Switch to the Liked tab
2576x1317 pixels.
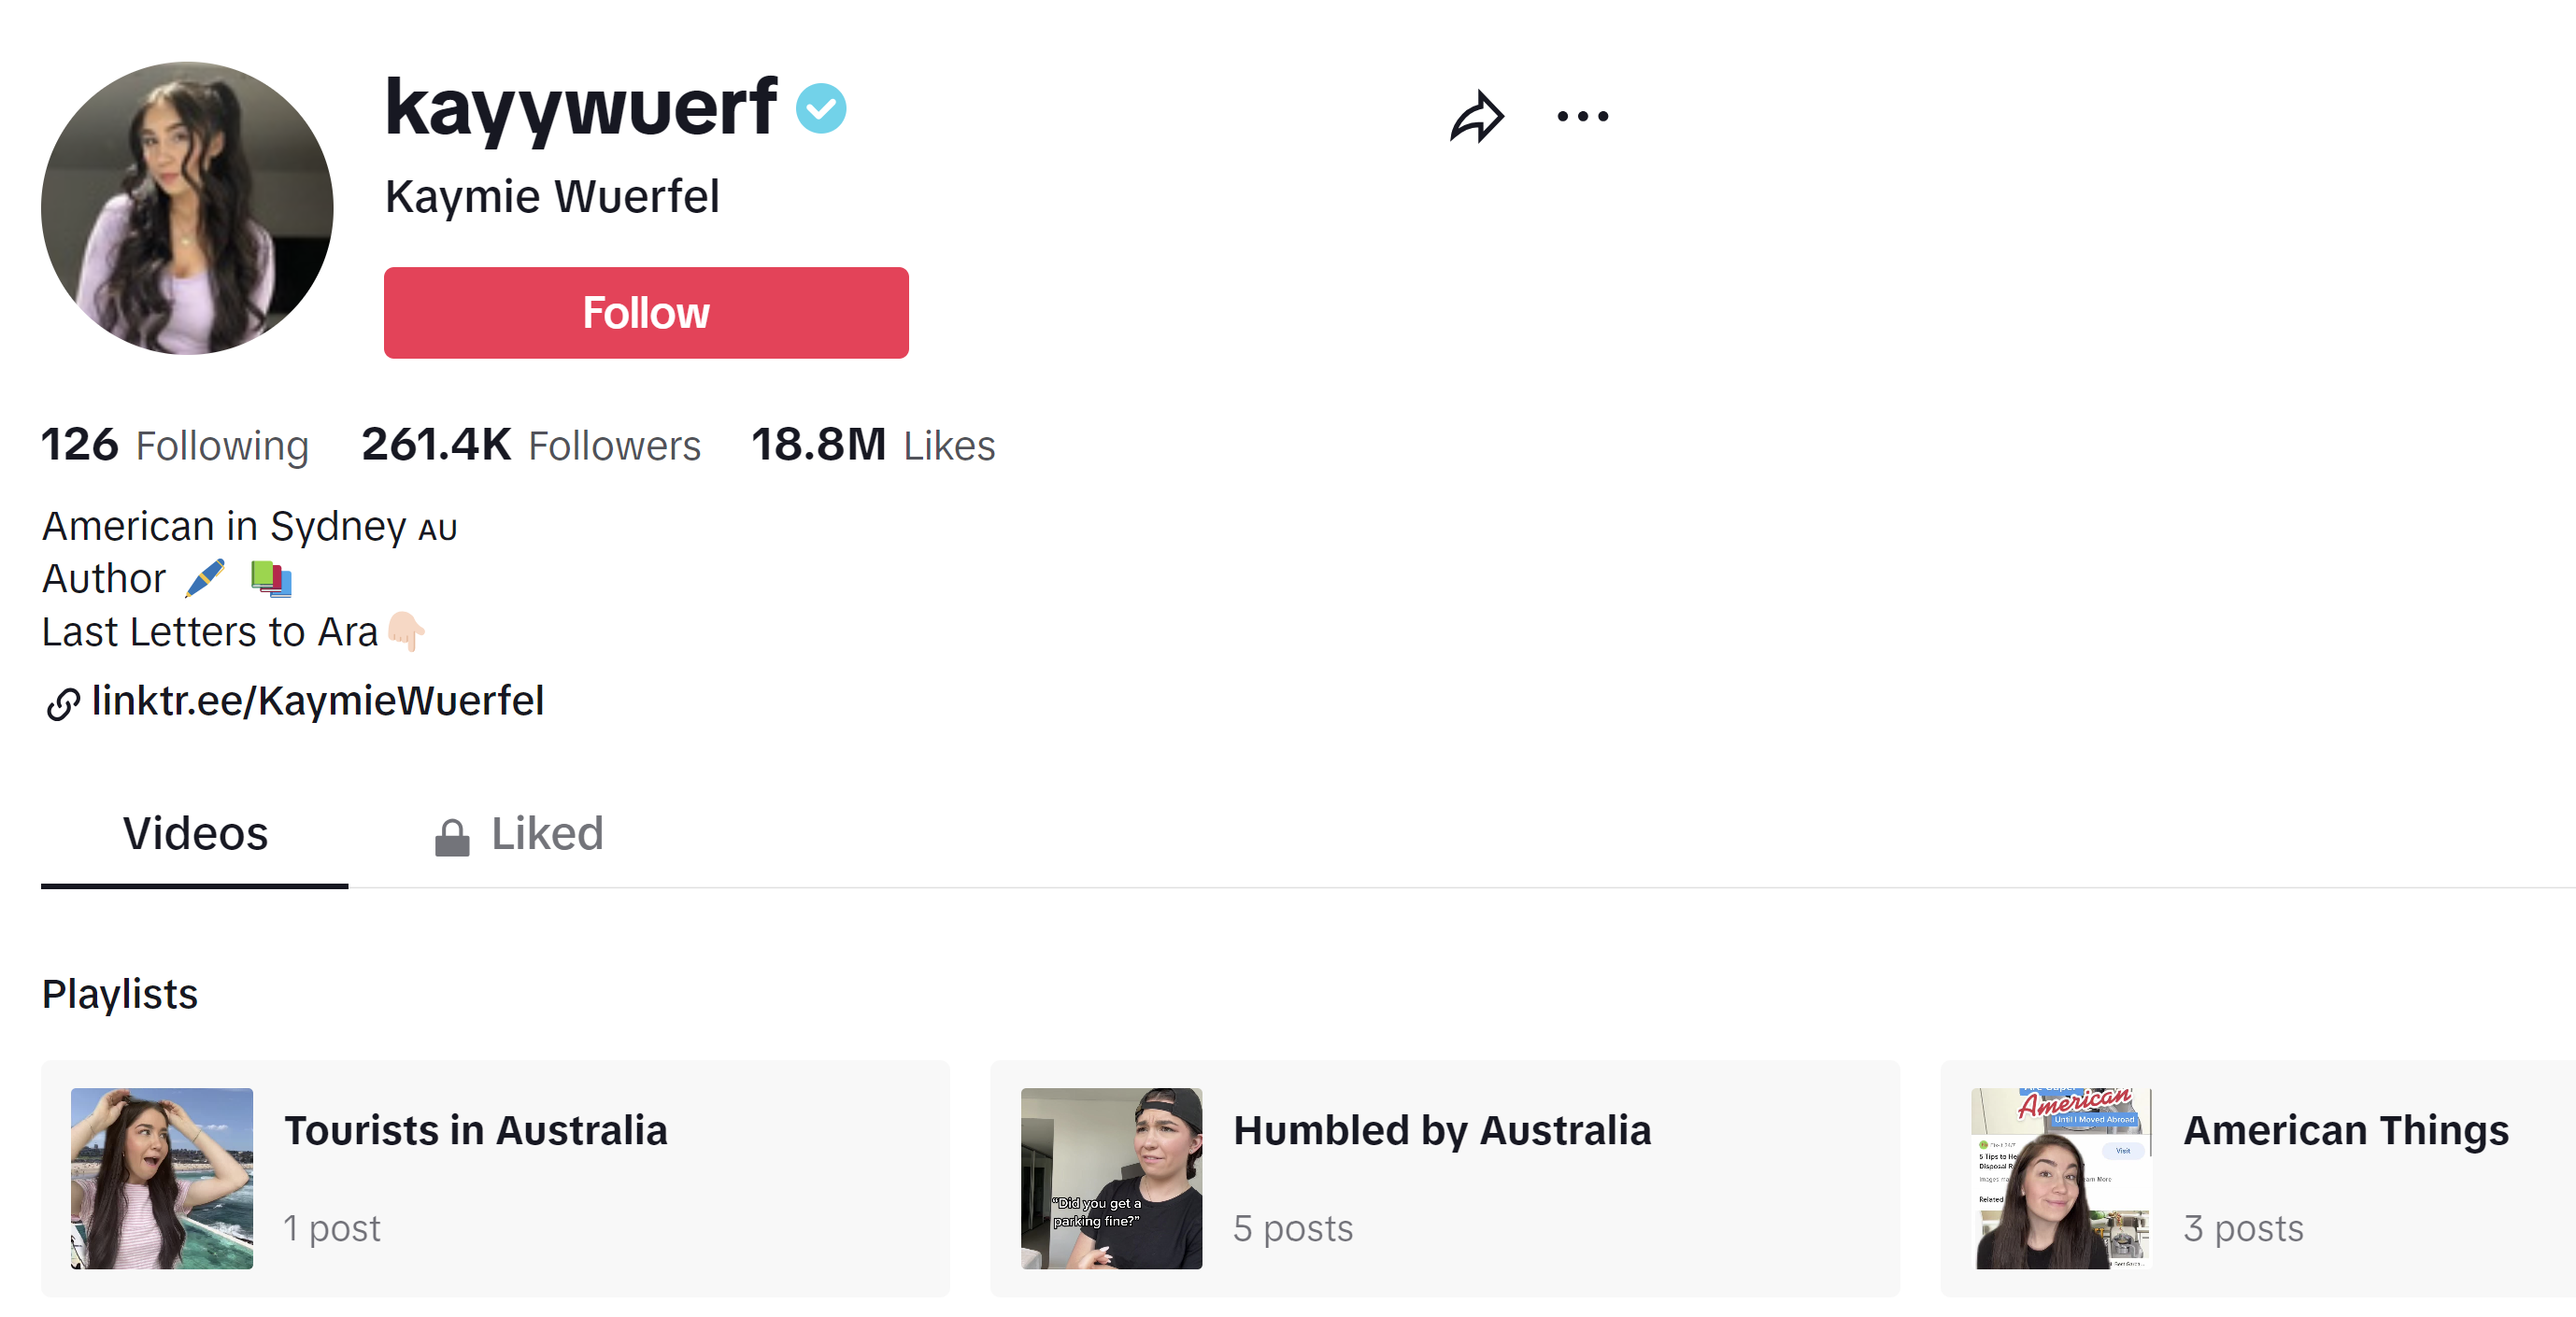[546, 834]
